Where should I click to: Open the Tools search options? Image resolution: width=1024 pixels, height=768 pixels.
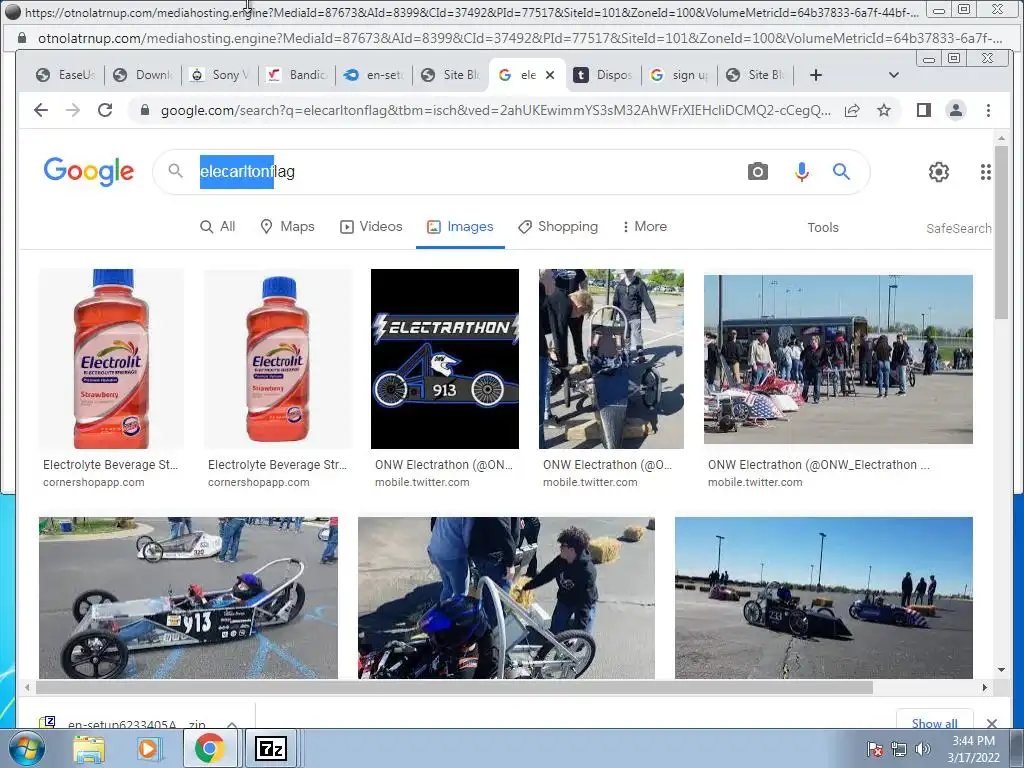(823, 227)
